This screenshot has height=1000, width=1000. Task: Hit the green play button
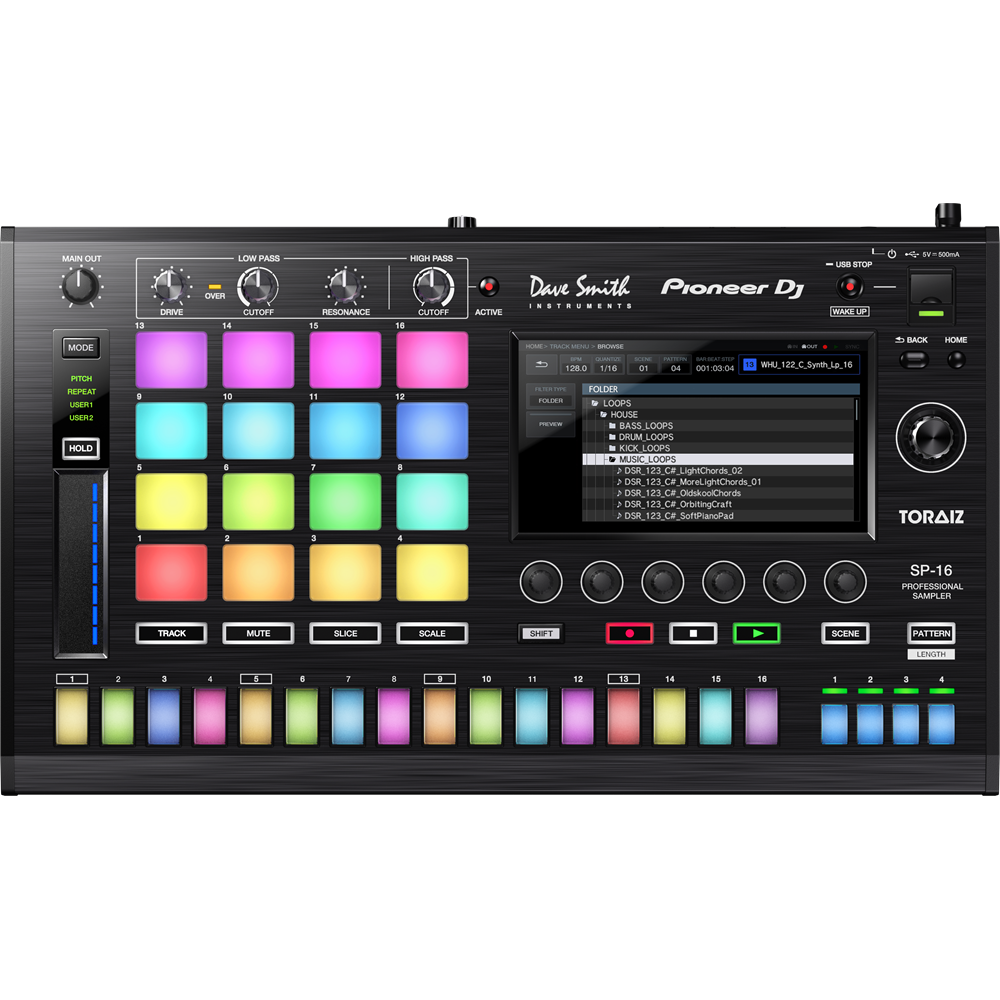pos(757,633)
